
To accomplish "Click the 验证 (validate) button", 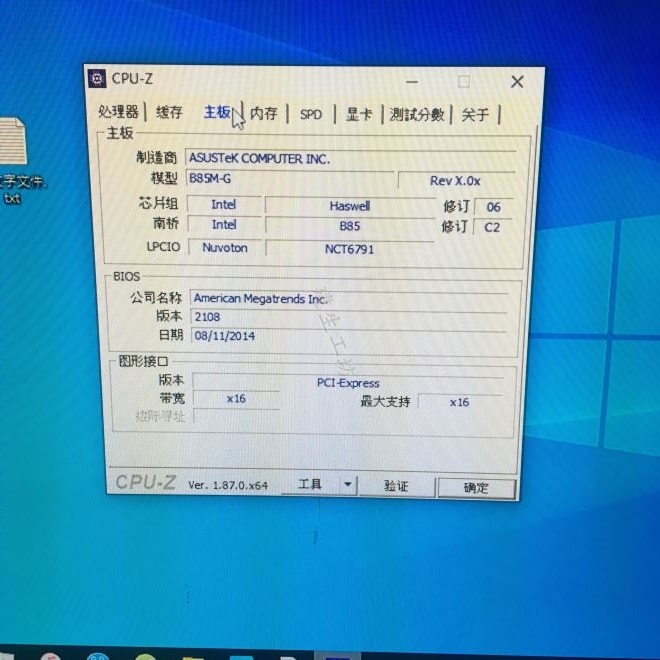I will coord(396,486).
